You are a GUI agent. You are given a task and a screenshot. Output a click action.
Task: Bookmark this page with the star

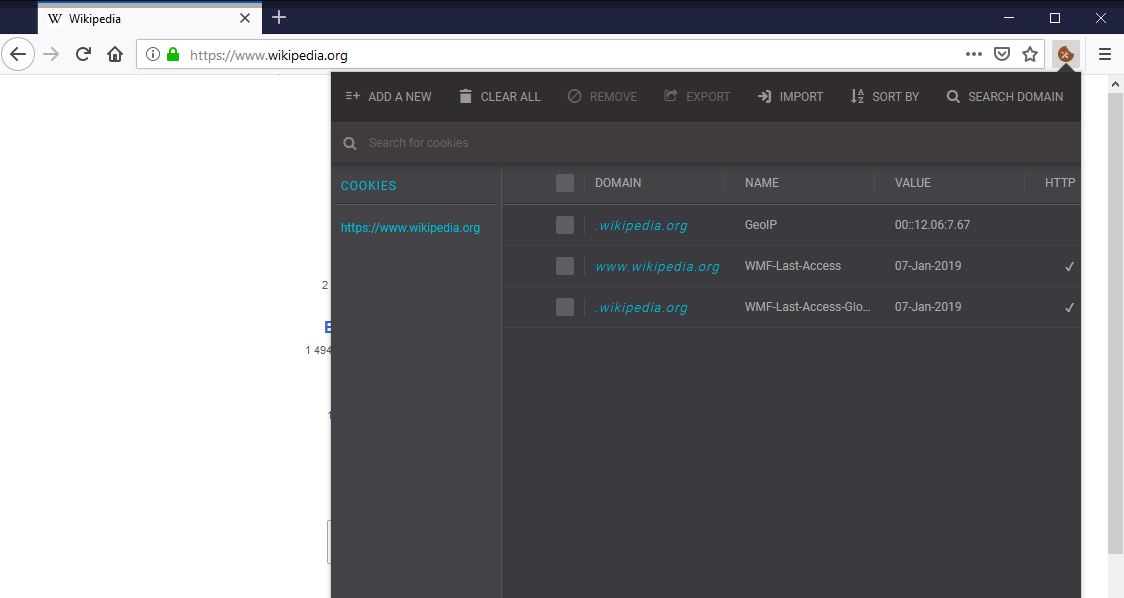[x=1030, y=54]
